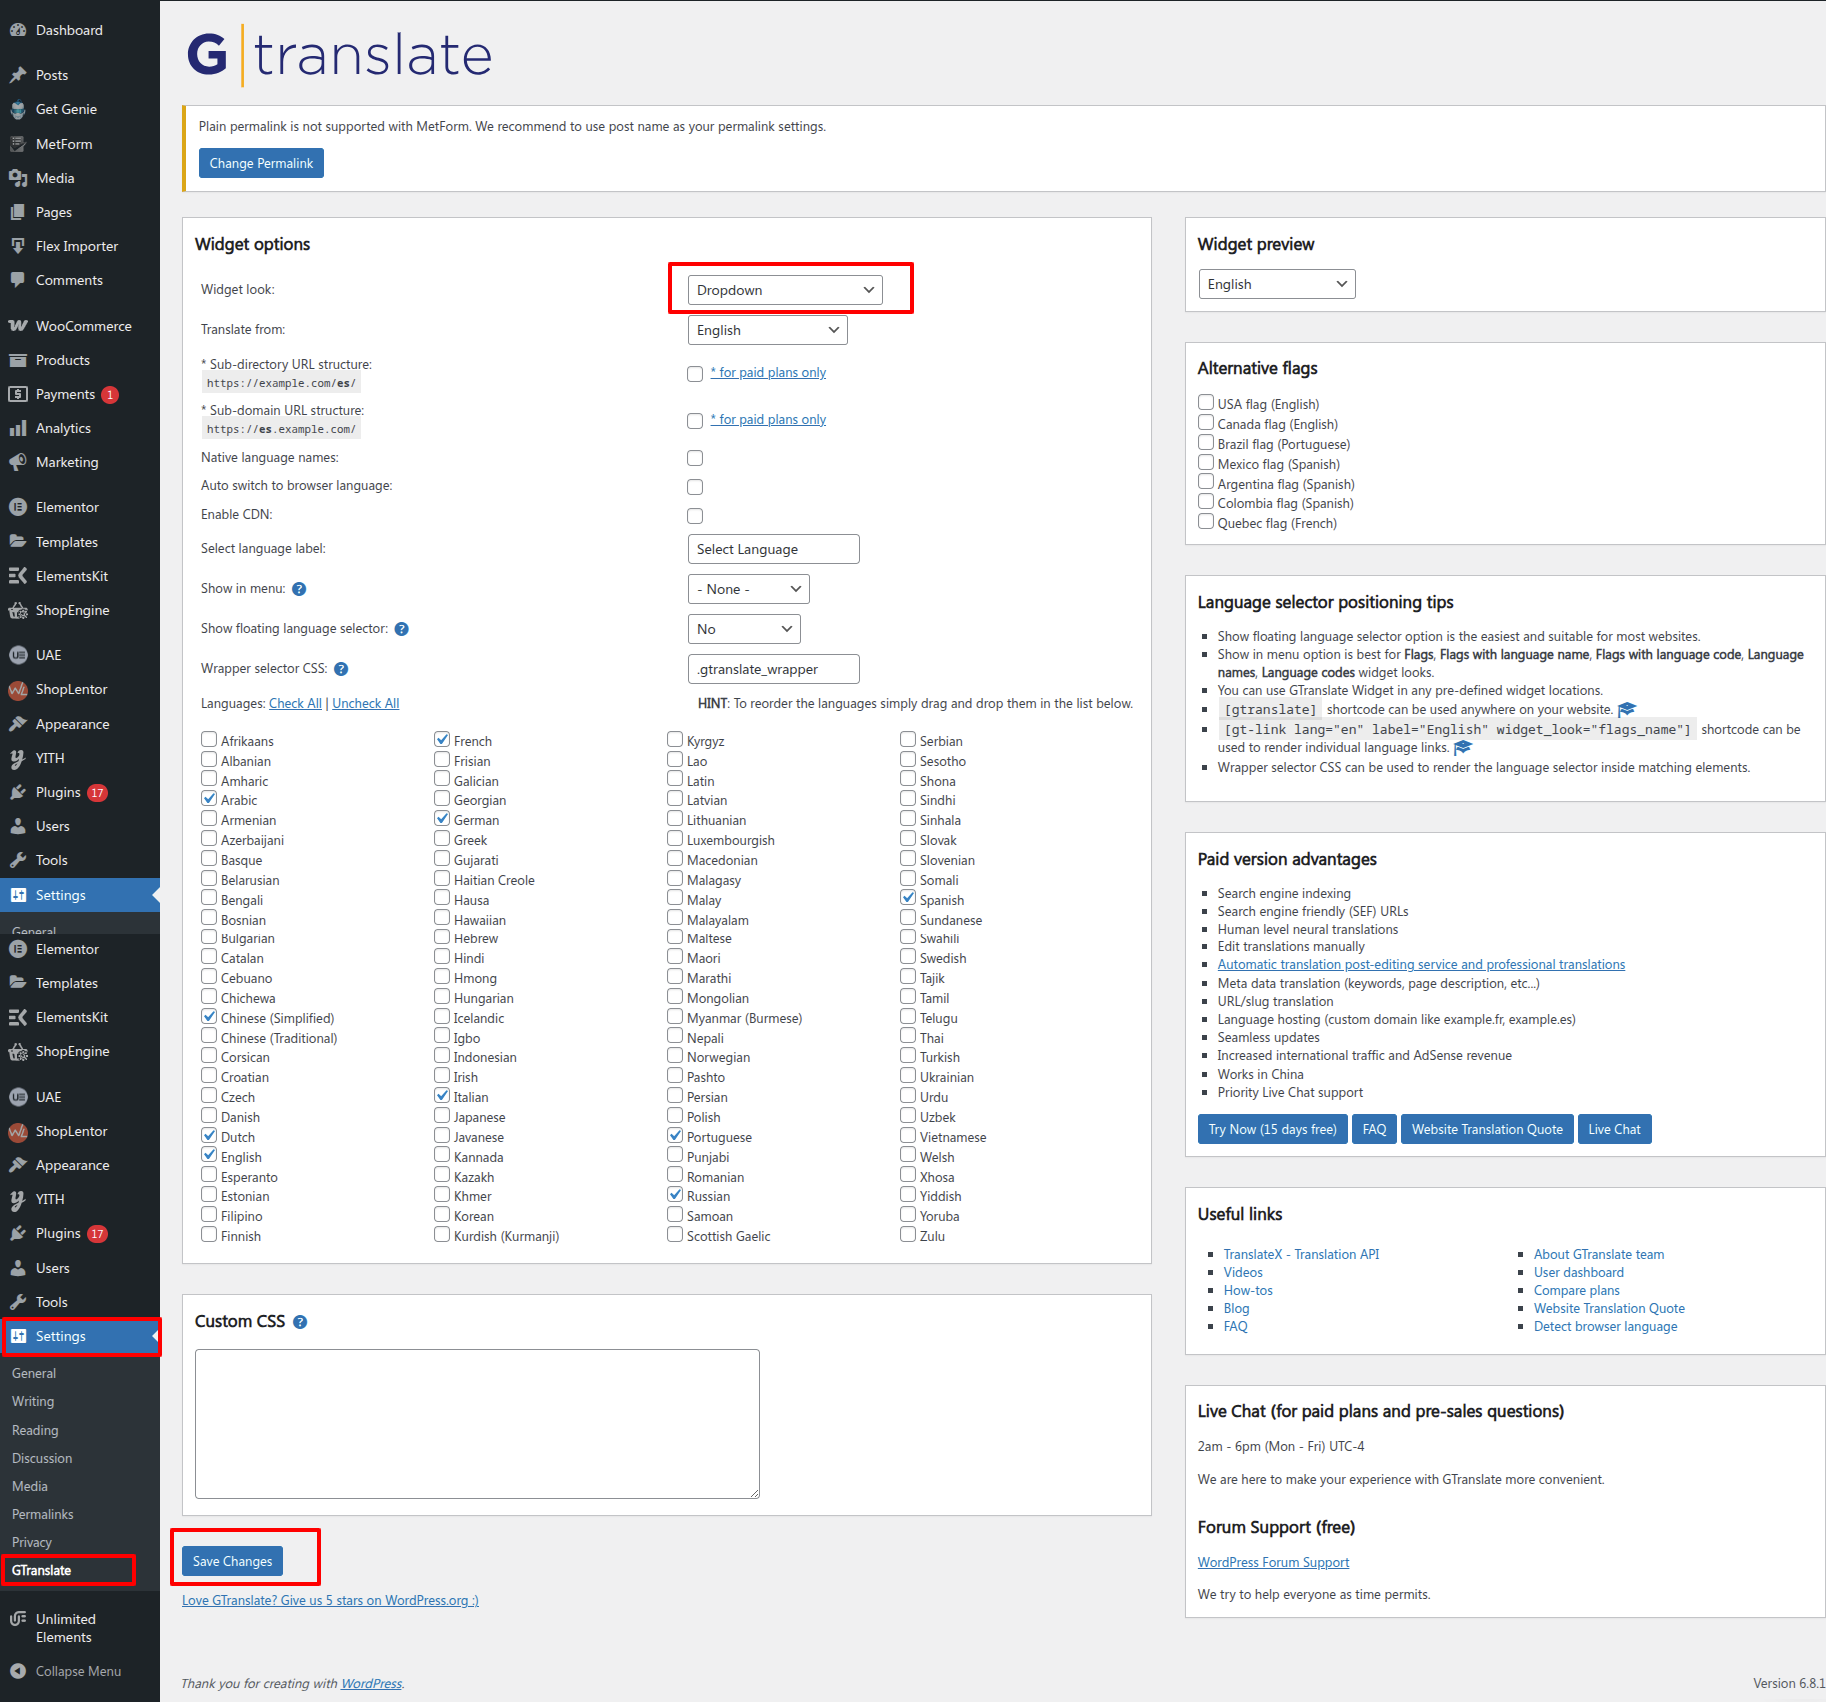Expand the Show in menu None dropdown
Screen dimensions: 1826x1703
coord(749,589)
